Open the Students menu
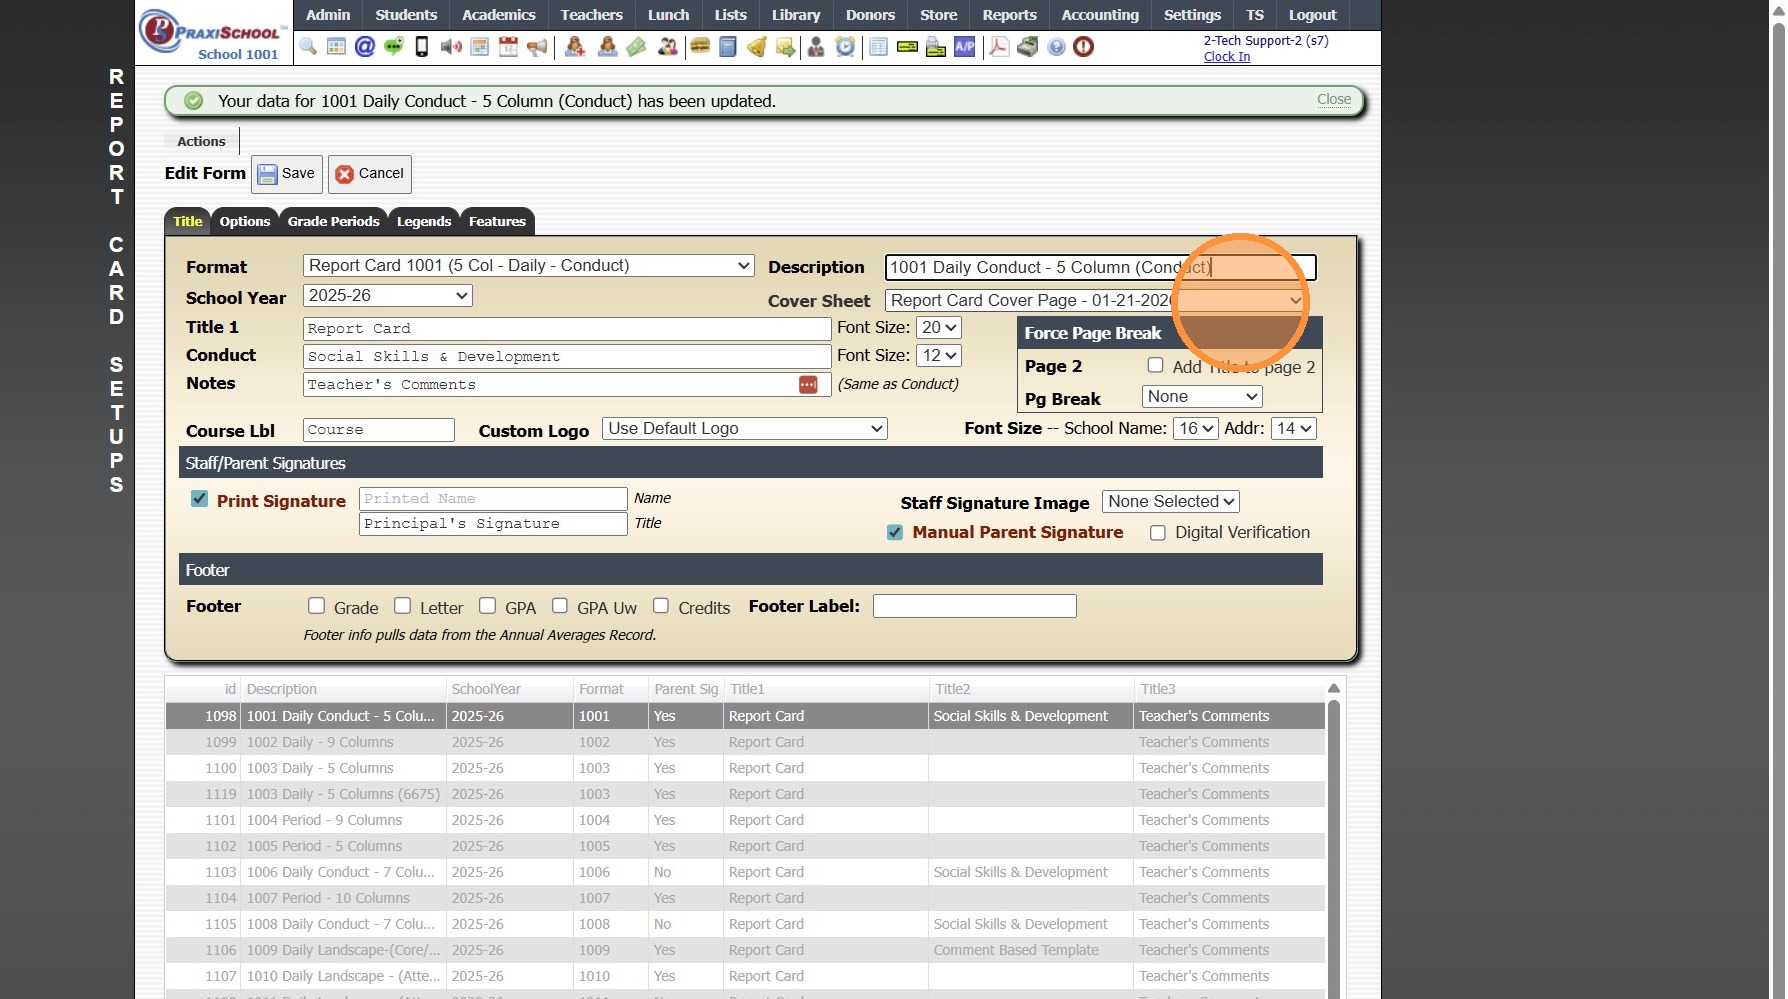The image size is (1788, 999). click(x=406, y=15)
